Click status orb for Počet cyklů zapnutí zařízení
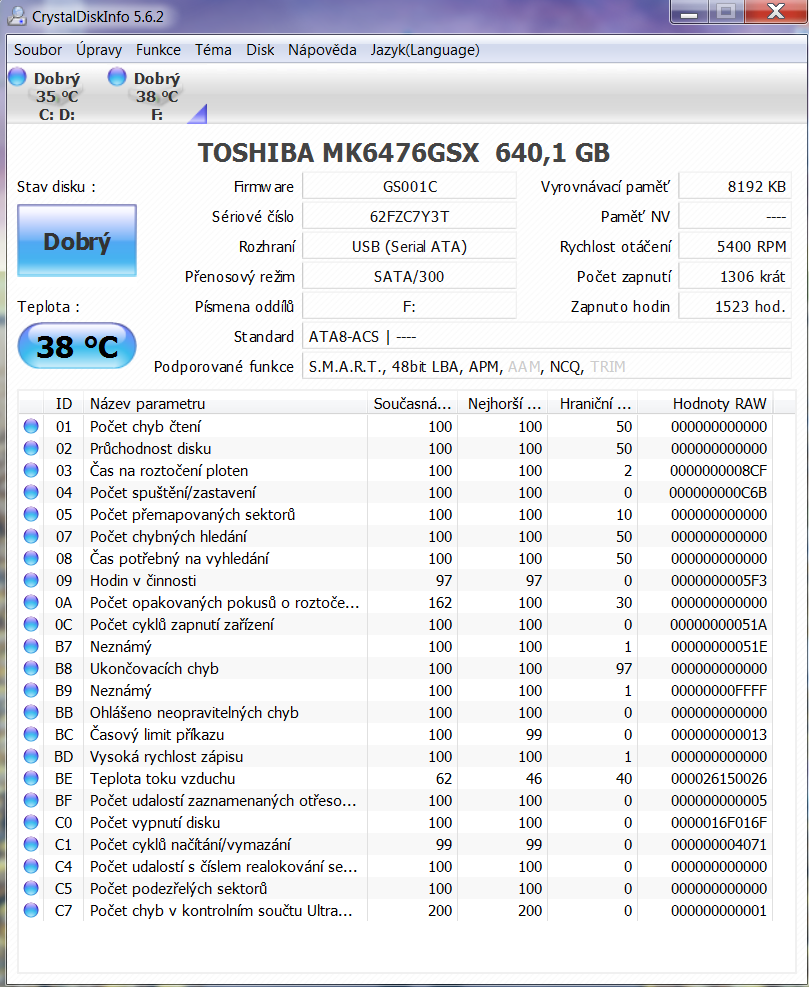 31,624
